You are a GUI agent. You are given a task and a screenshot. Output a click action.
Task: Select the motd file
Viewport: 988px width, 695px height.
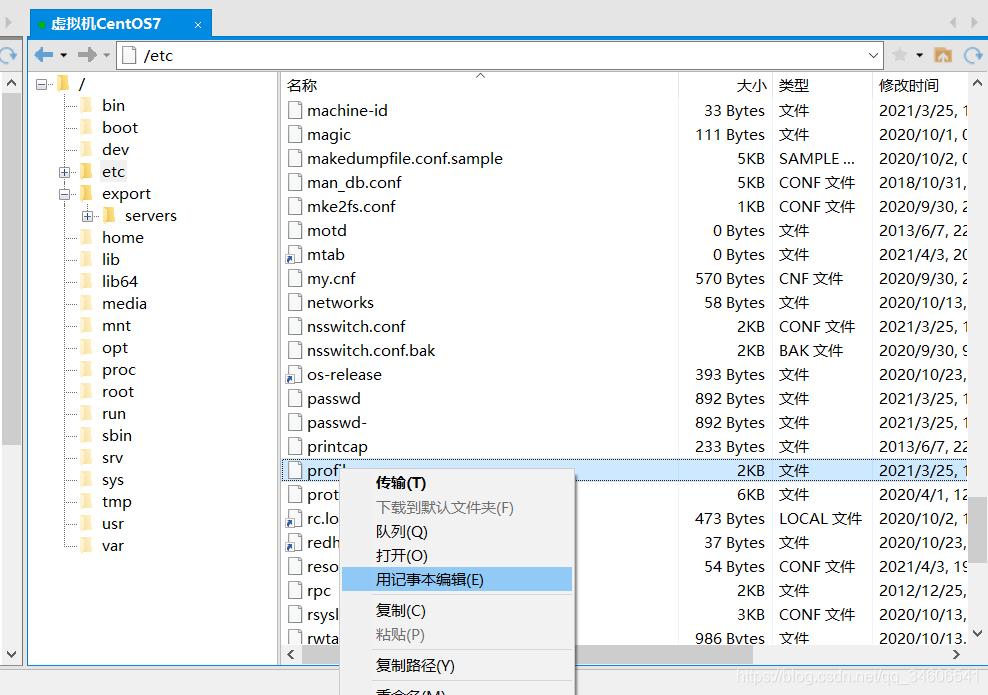pos(326,231)
